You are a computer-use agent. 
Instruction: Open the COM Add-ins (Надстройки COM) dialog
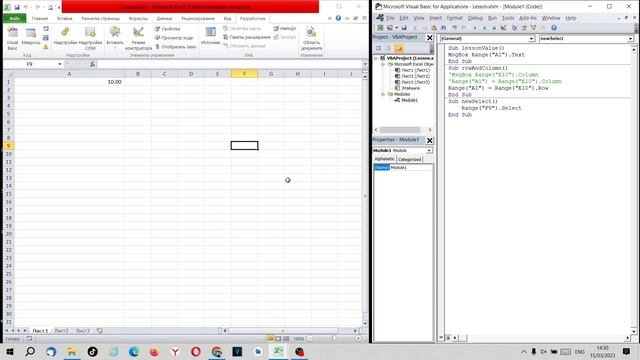point(90,39)
